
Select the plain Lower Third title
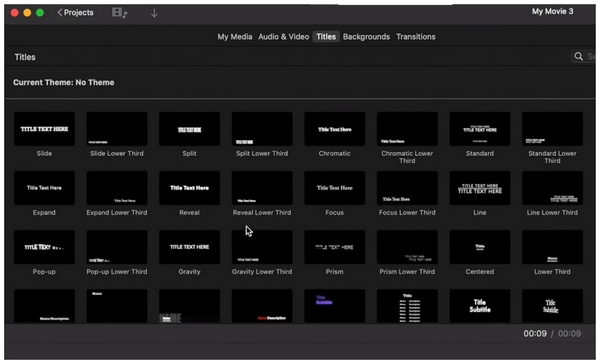point(552,247)
